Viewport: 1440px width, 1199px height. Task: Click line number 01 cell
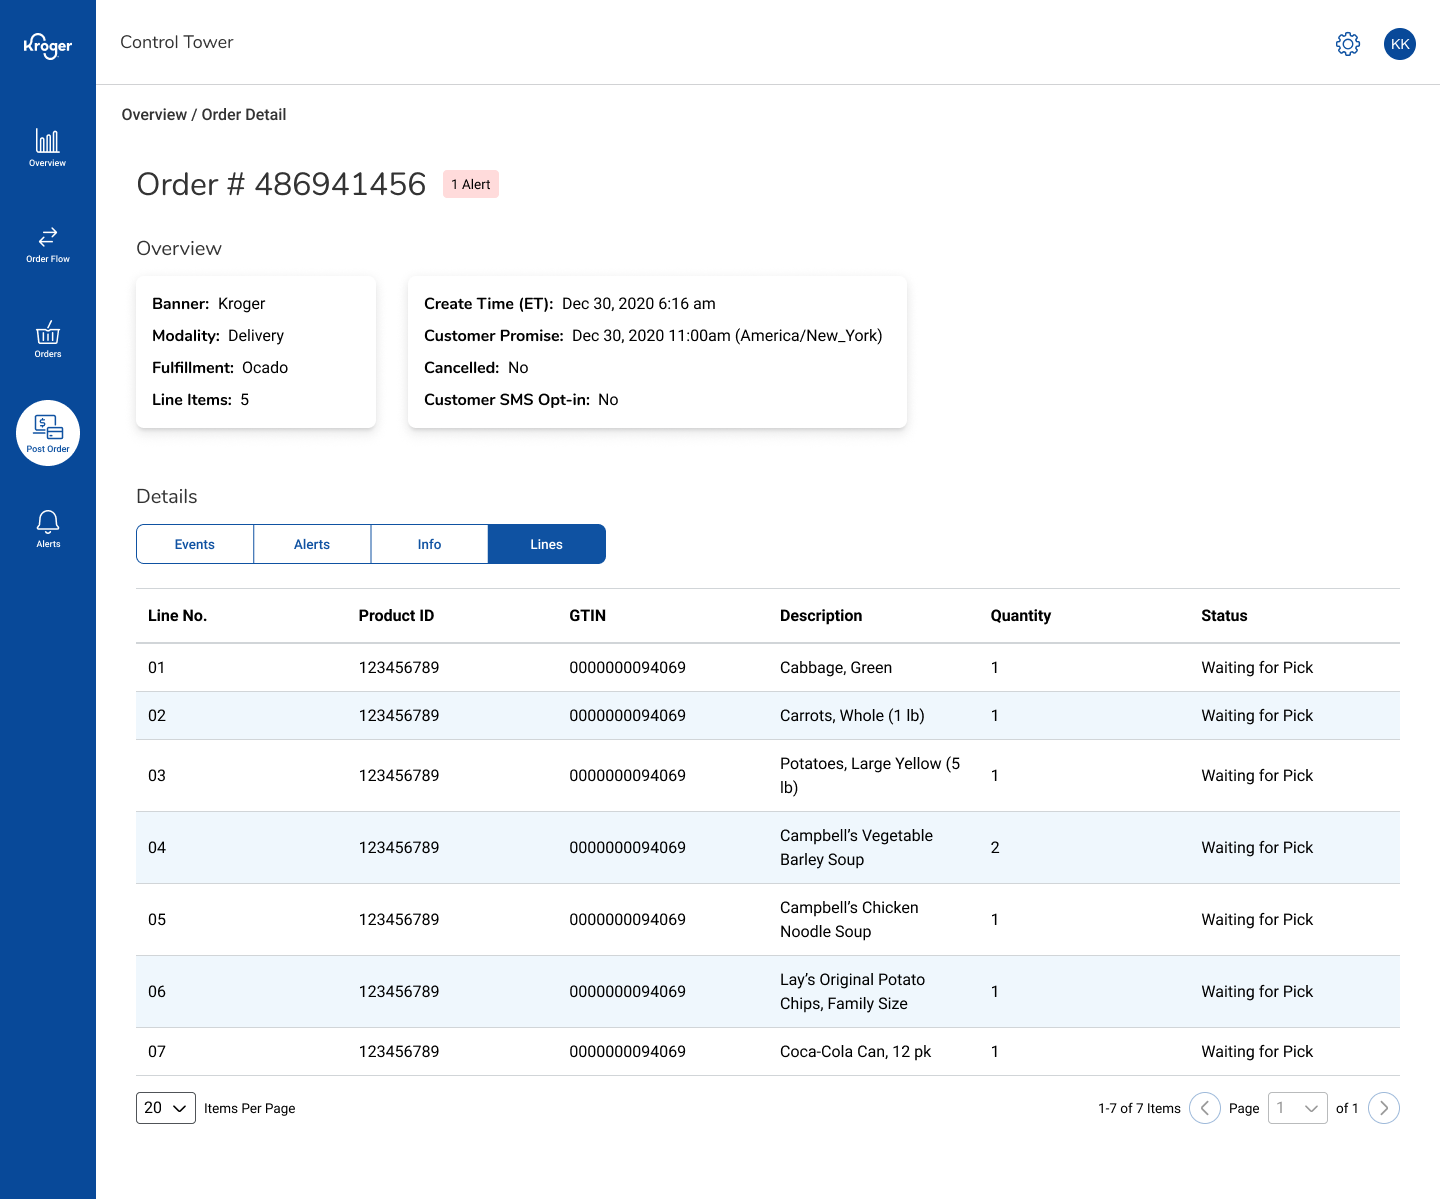tap(157, 668)
